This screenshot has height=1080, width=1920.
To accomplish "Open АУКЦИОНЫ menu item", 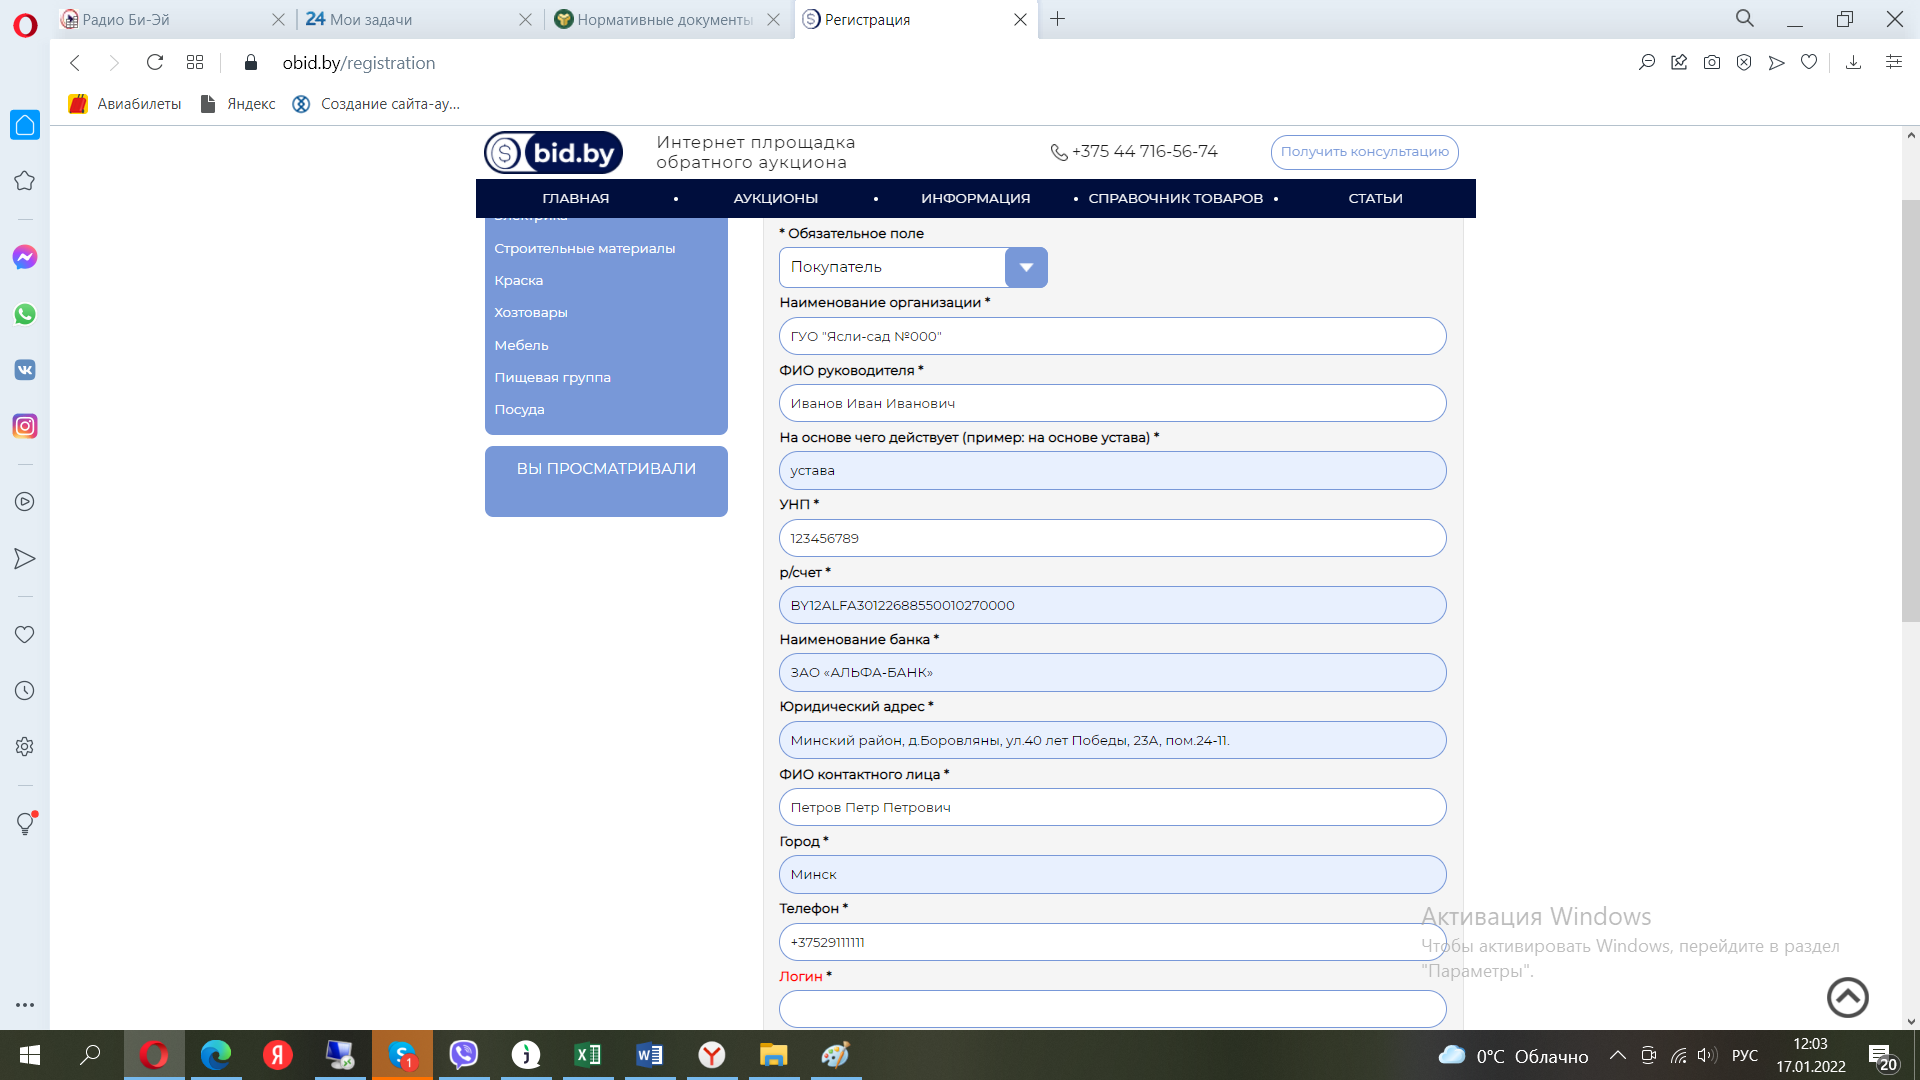I will coord(775,198).
